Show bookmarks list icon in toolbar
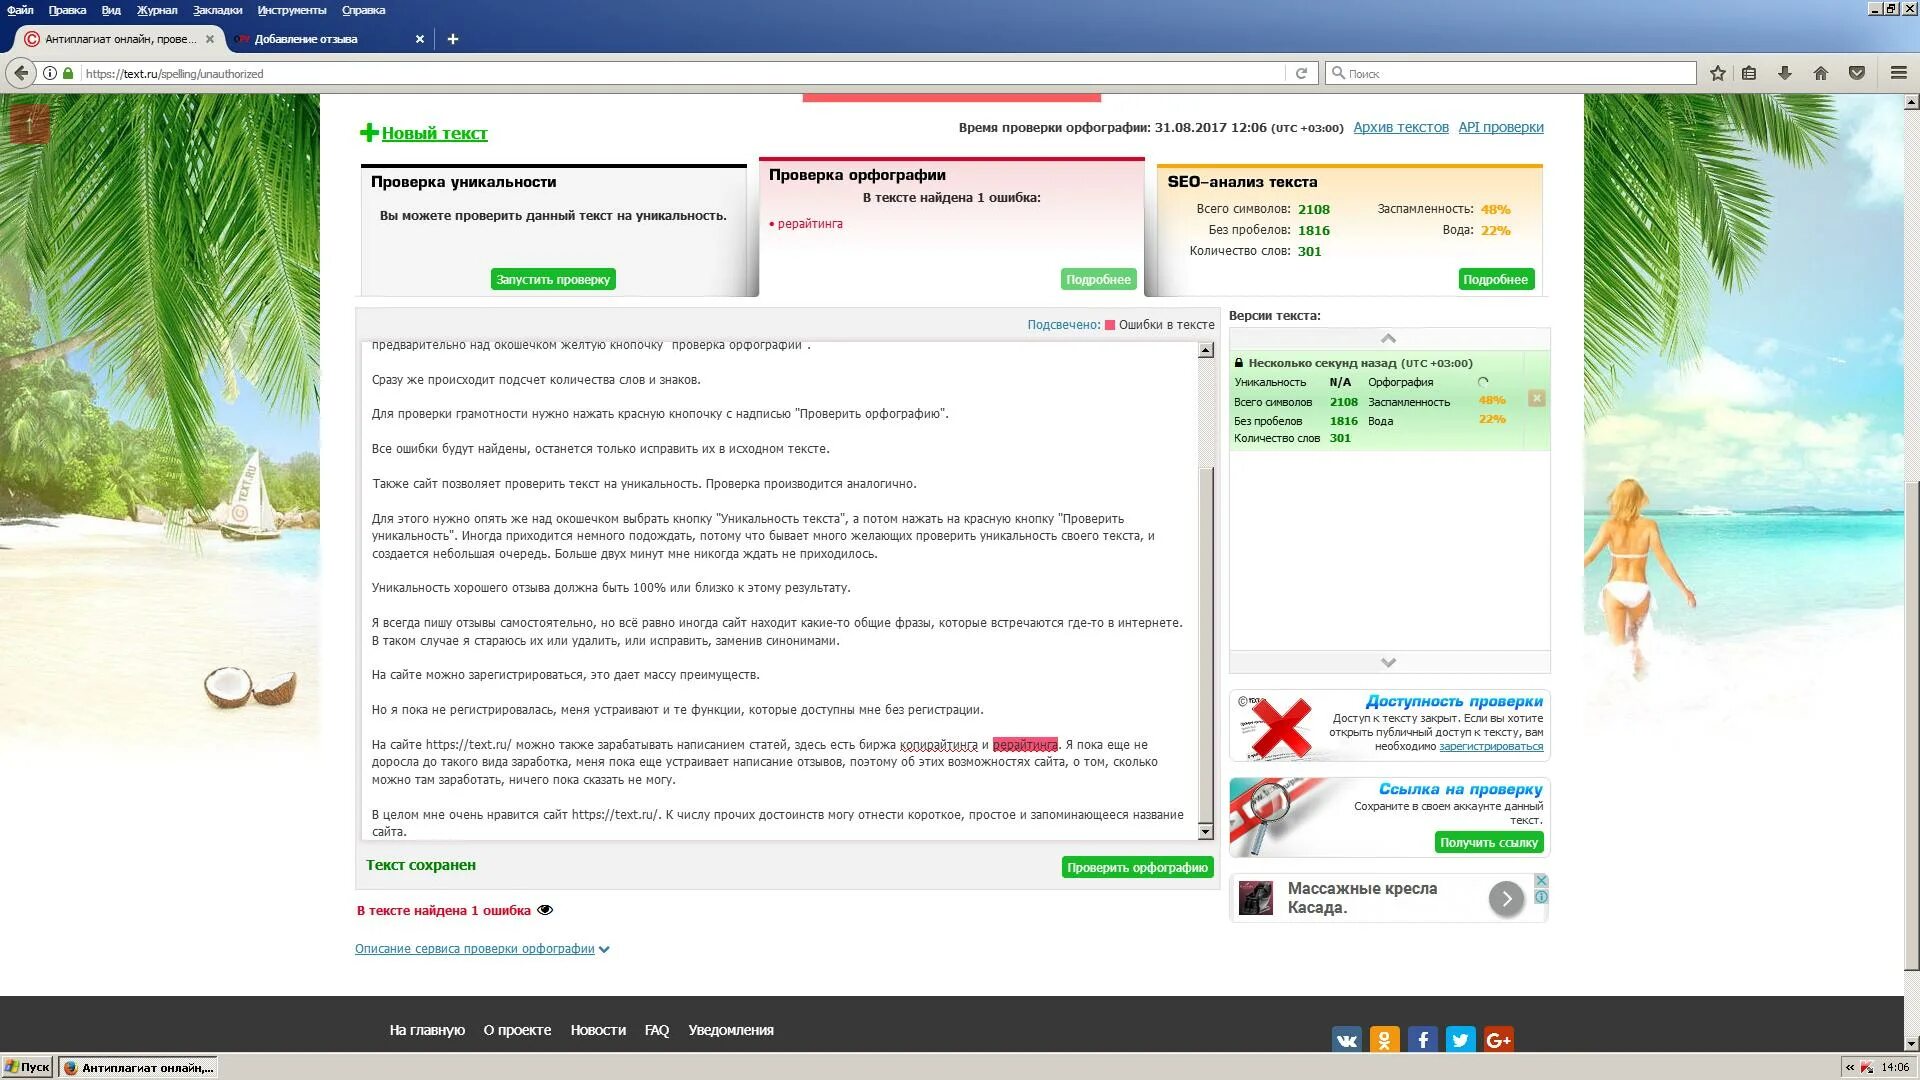The width and height of the screenshot is (1920, 1080). tap(1749, 73)
